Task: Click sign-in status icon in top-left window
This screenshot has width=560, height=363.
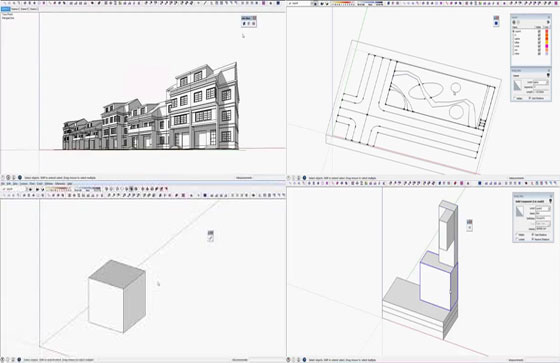Action: tap(14, 177)
